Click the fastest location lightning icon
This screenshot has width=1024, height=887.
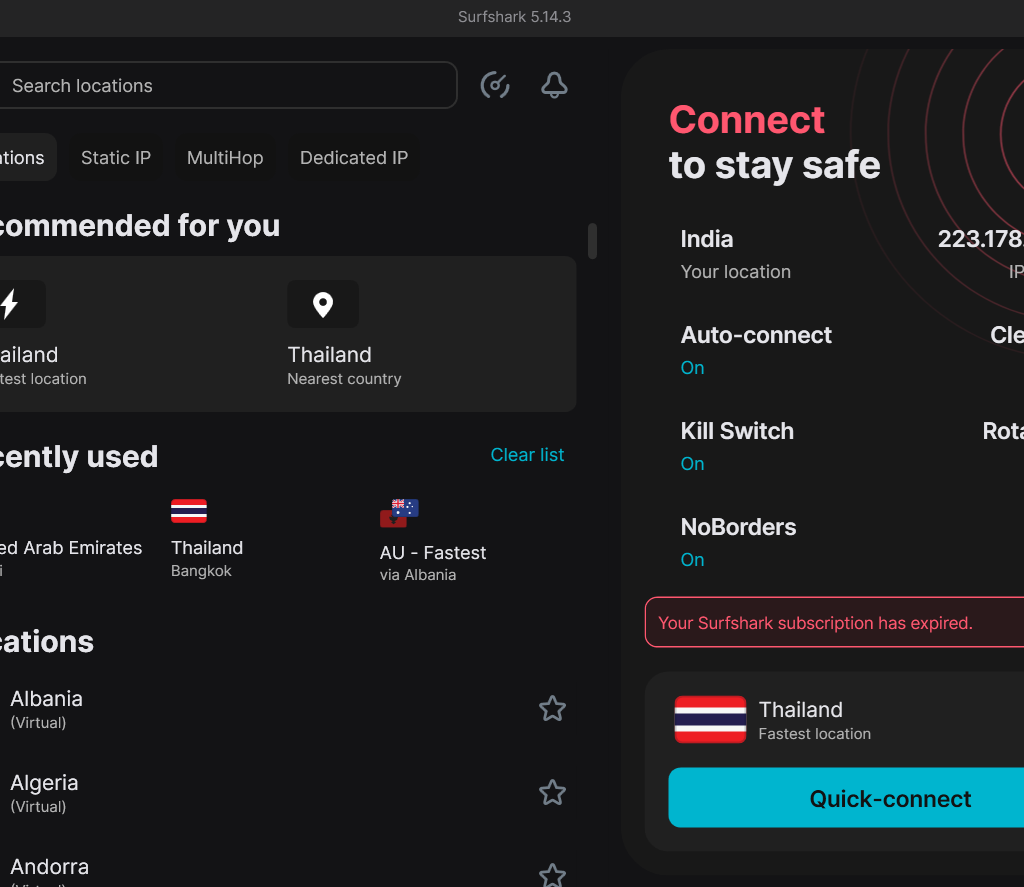(x=10, y=304)
